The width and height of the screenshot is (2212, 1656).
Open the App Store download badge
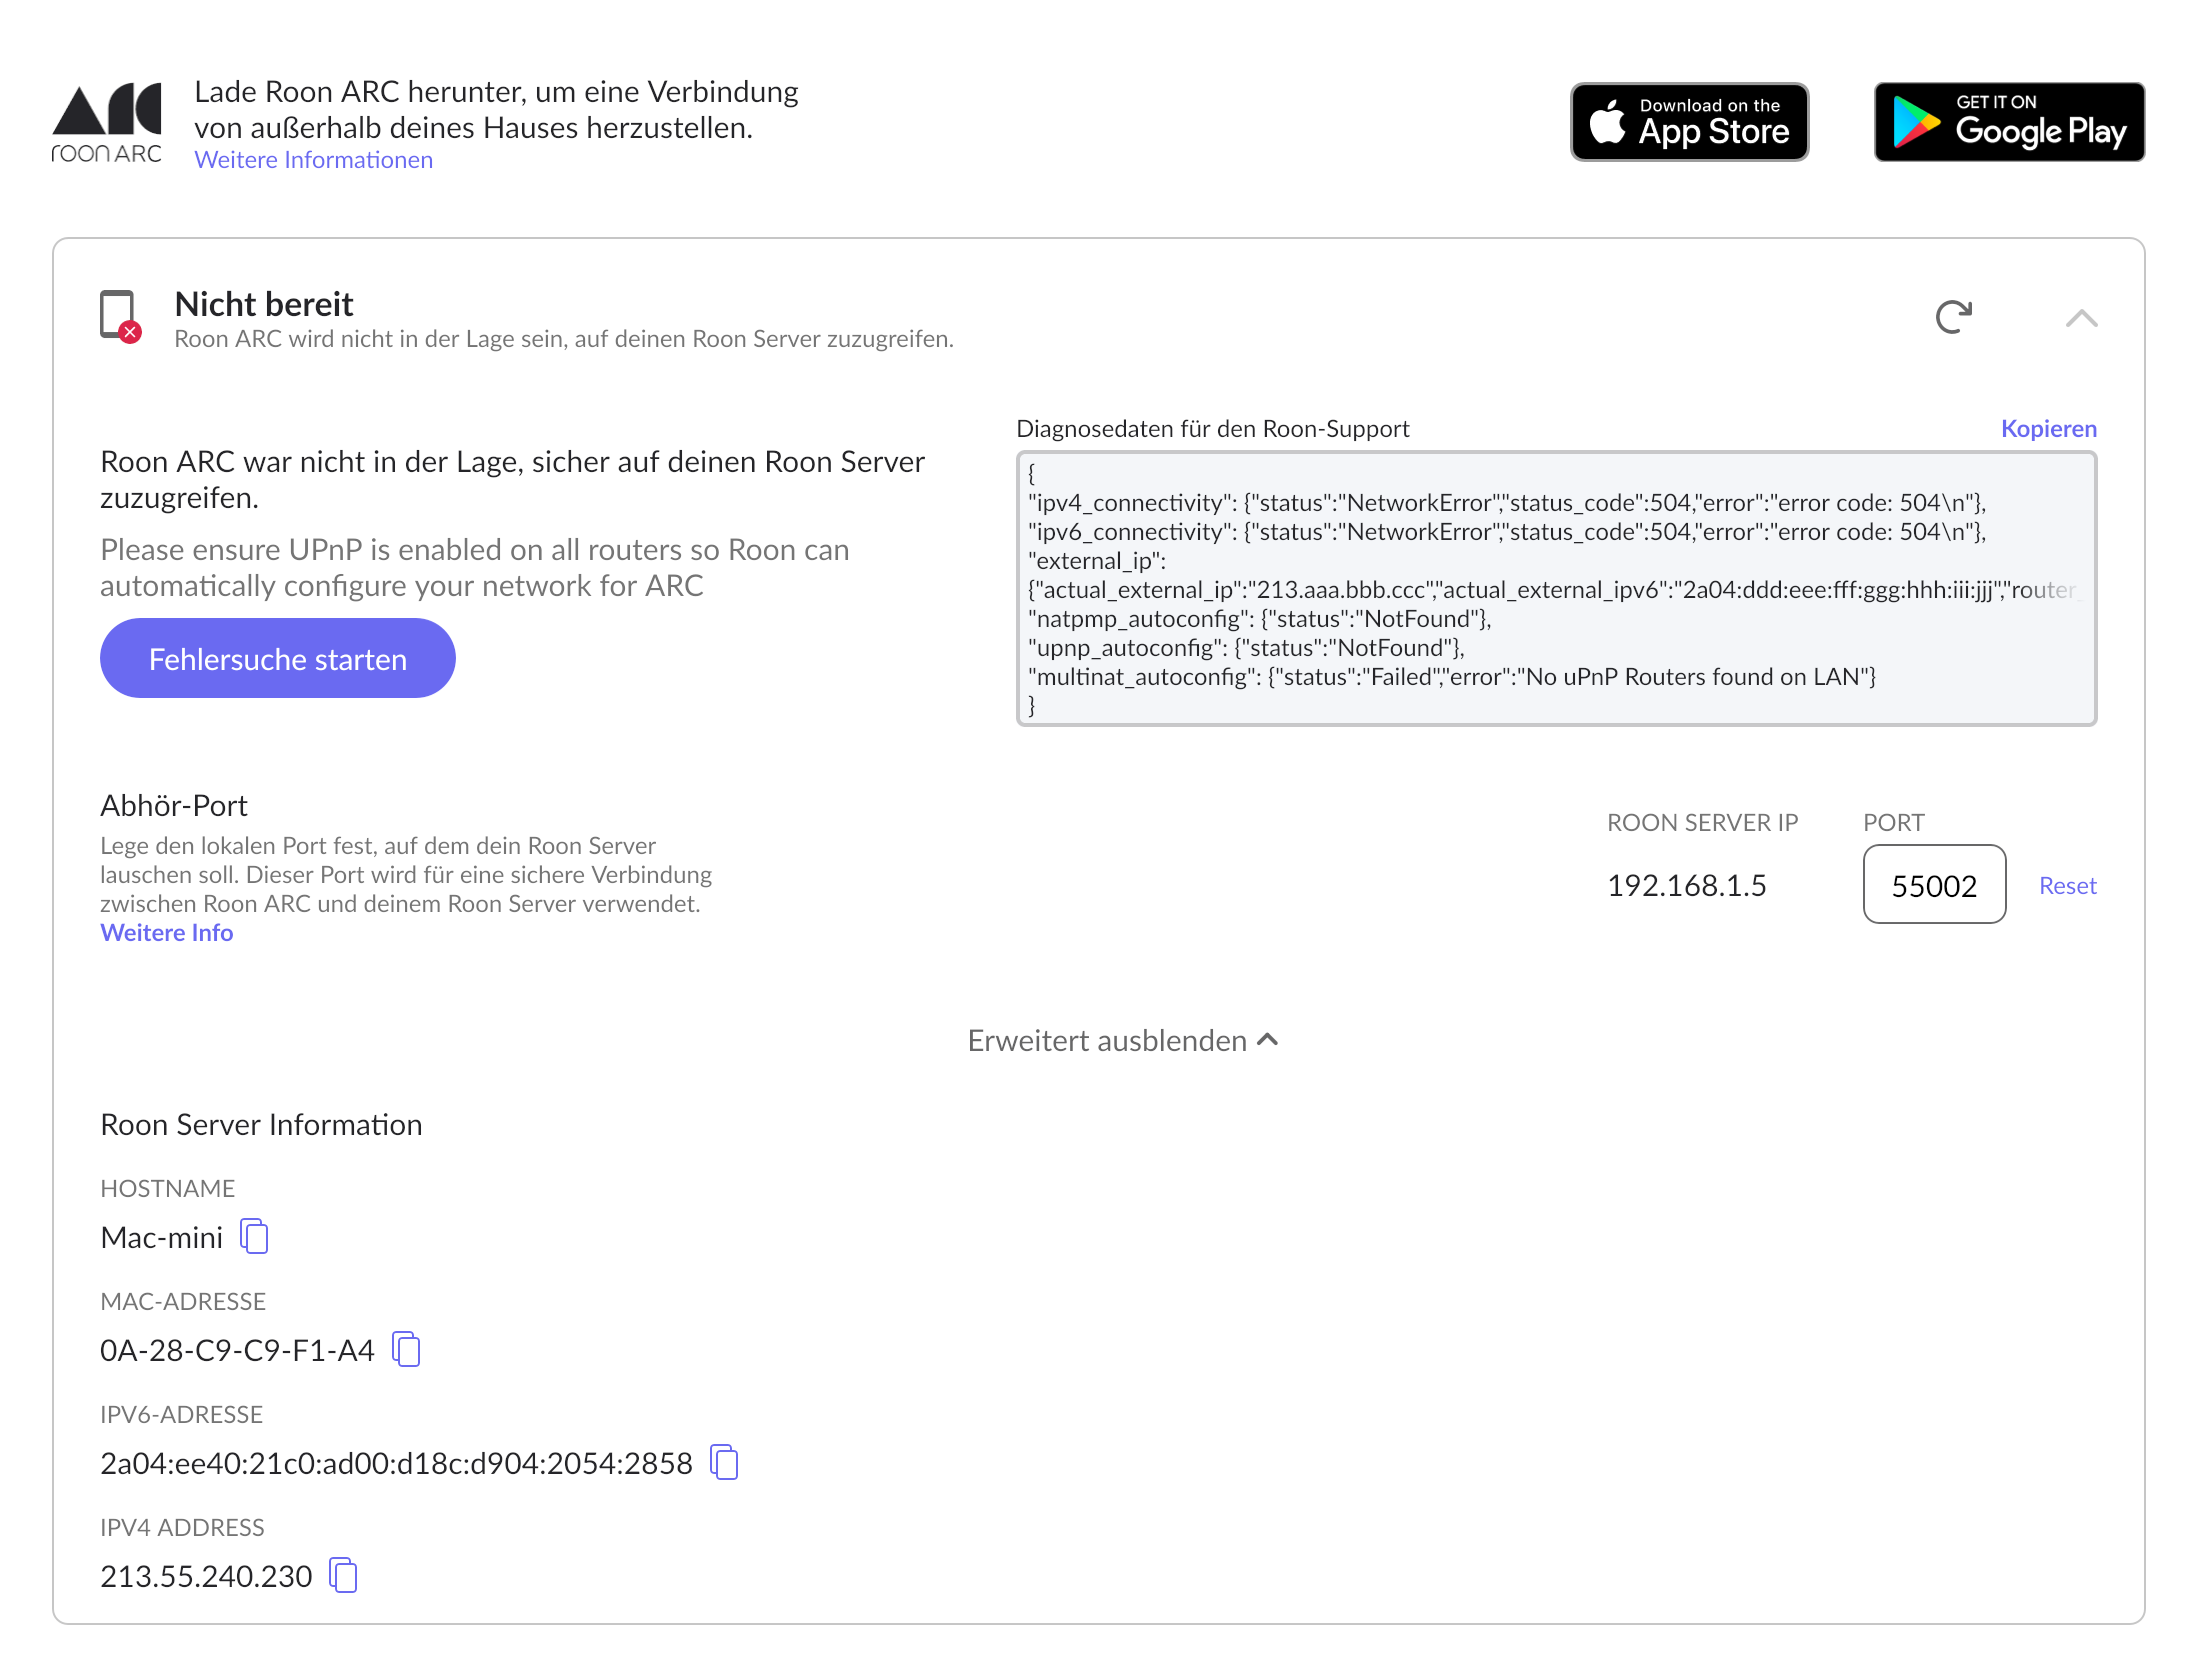tap(1689, 122)
